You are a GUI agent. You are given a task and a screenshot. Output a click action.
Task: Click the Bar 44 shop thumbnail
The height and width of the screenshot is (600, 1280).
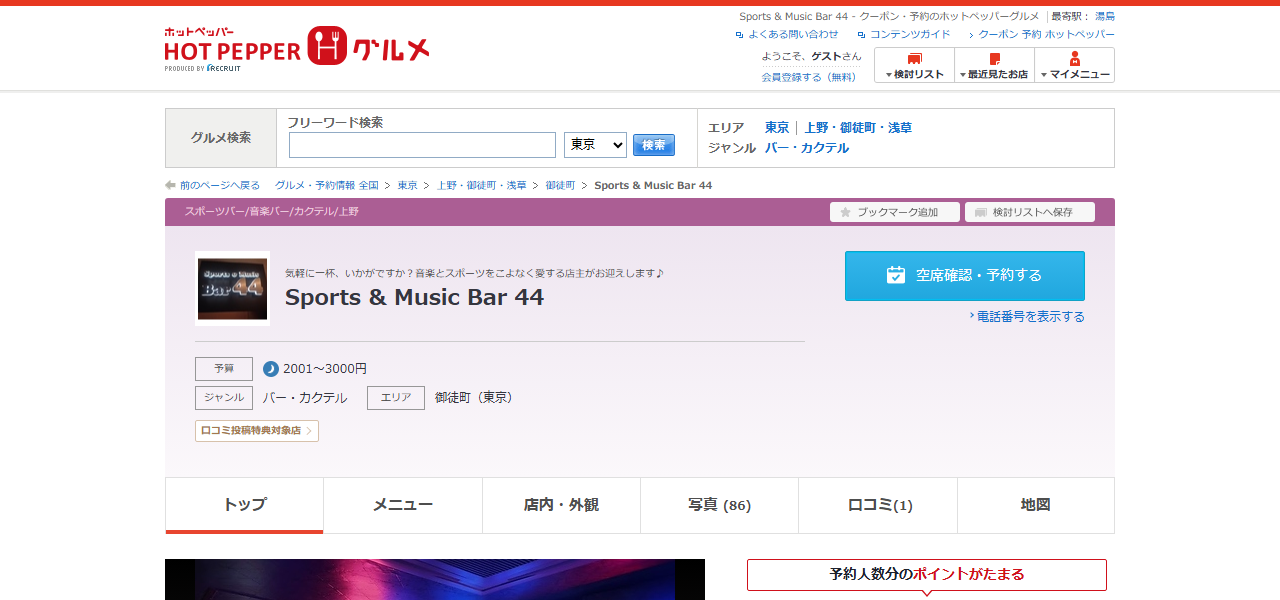click(x=232, y=288)
